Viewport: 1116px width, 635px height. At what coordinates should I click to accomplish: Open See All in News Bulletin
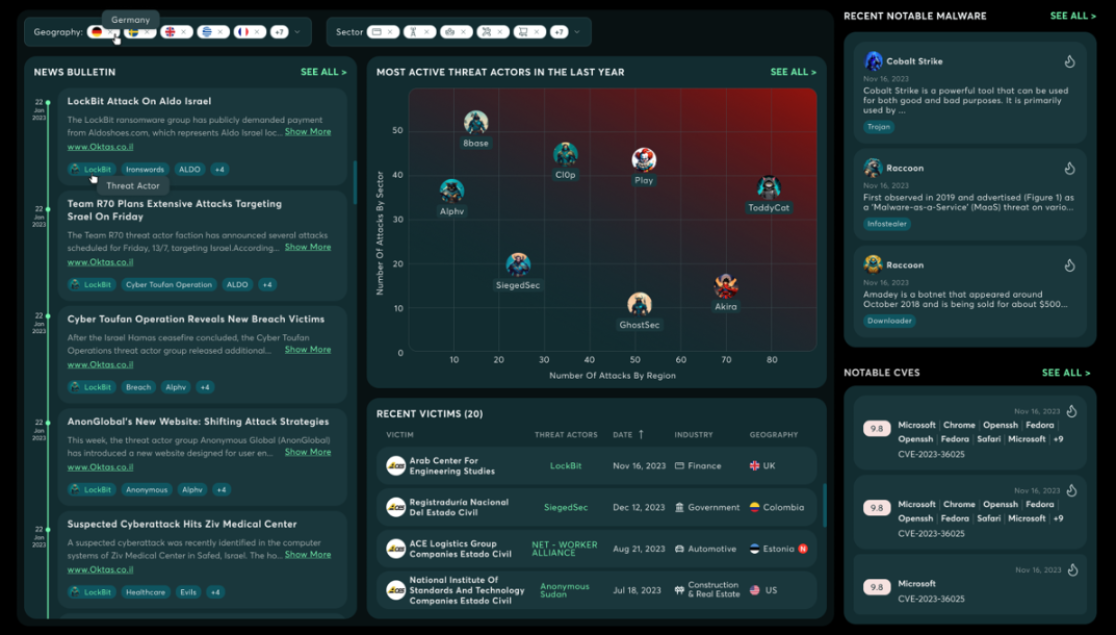tap(323, 72)
